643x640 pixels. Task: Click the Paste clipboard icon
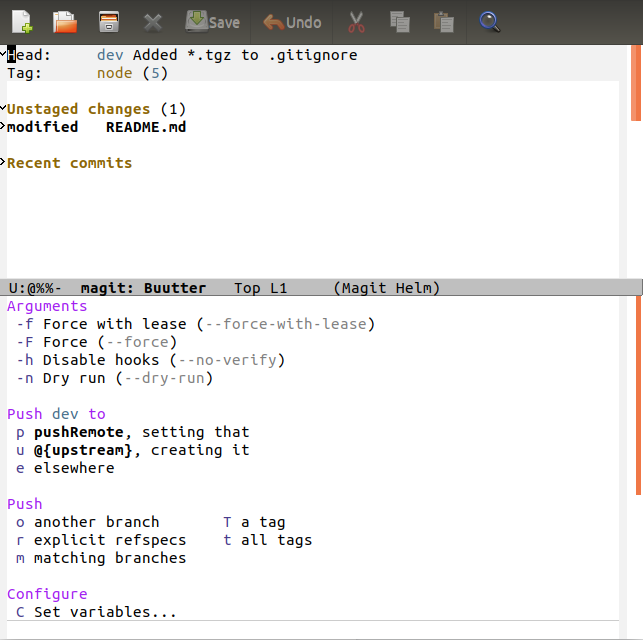click(x=444, y=21)
